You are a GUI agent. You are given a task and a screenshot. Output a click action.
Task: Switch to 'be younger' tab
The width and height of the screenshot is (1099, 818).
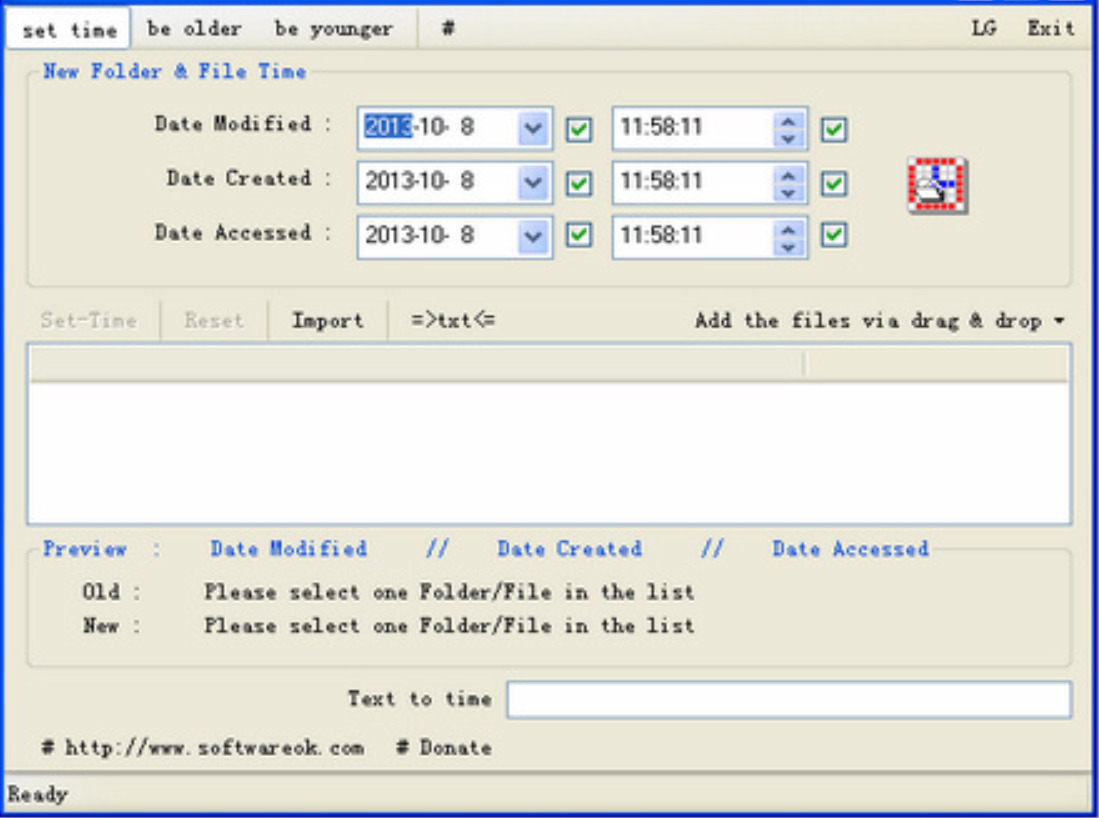click(334, 29)
